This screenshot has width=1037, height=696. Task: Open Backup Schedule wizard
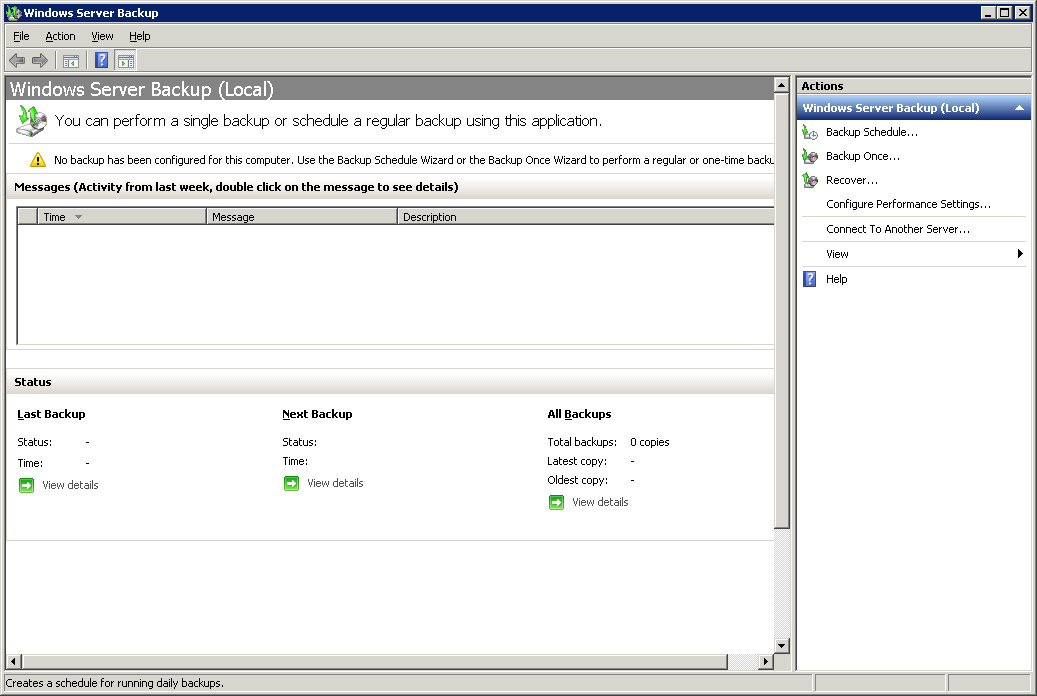click(x=872, y=132)
